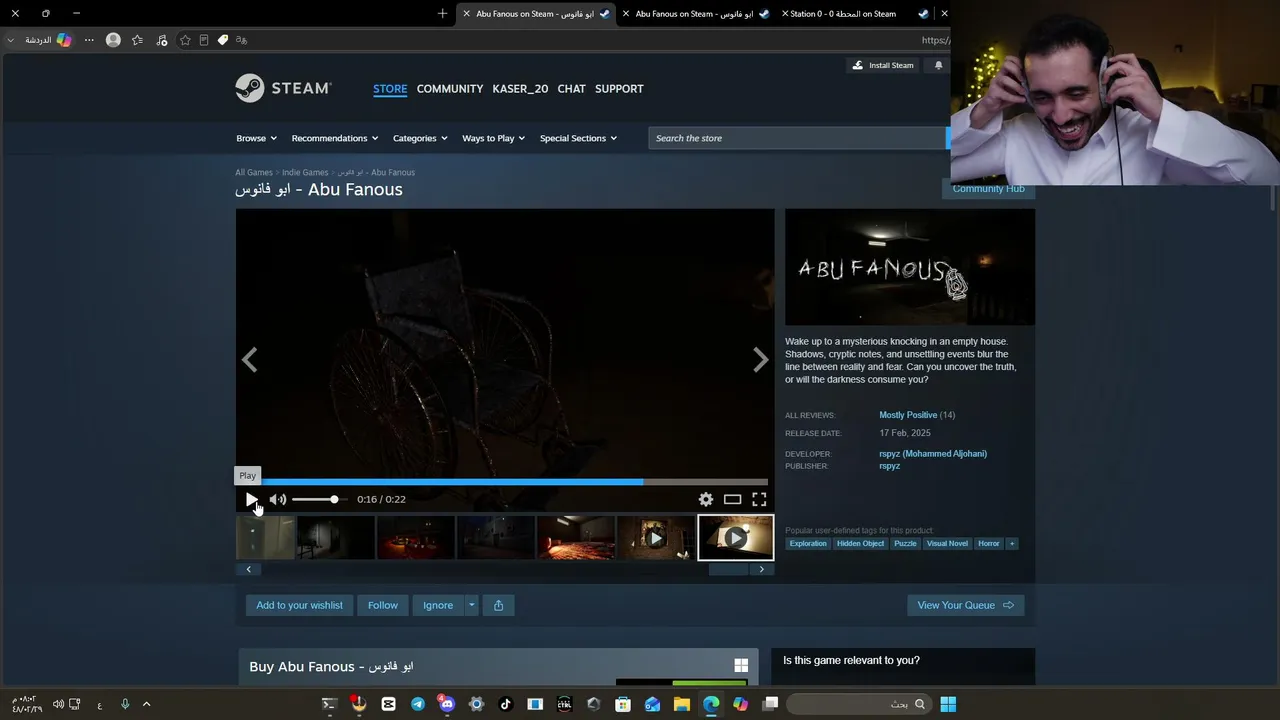Screen dimensions: 1280x720
Task: Open the Windows Start menu
Action: pyautogui.click(x=948, y=704)
